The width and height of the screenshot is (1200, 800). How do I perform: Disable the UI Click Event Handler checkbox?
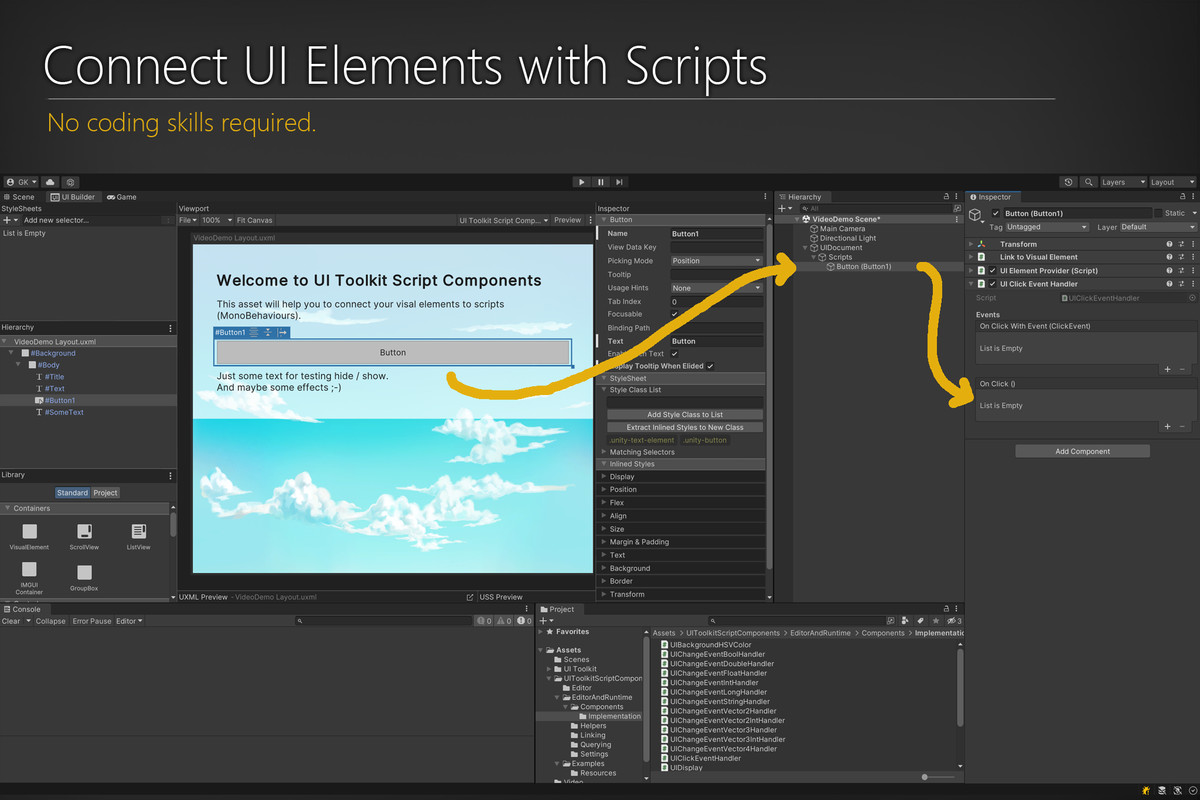(992, 284)
